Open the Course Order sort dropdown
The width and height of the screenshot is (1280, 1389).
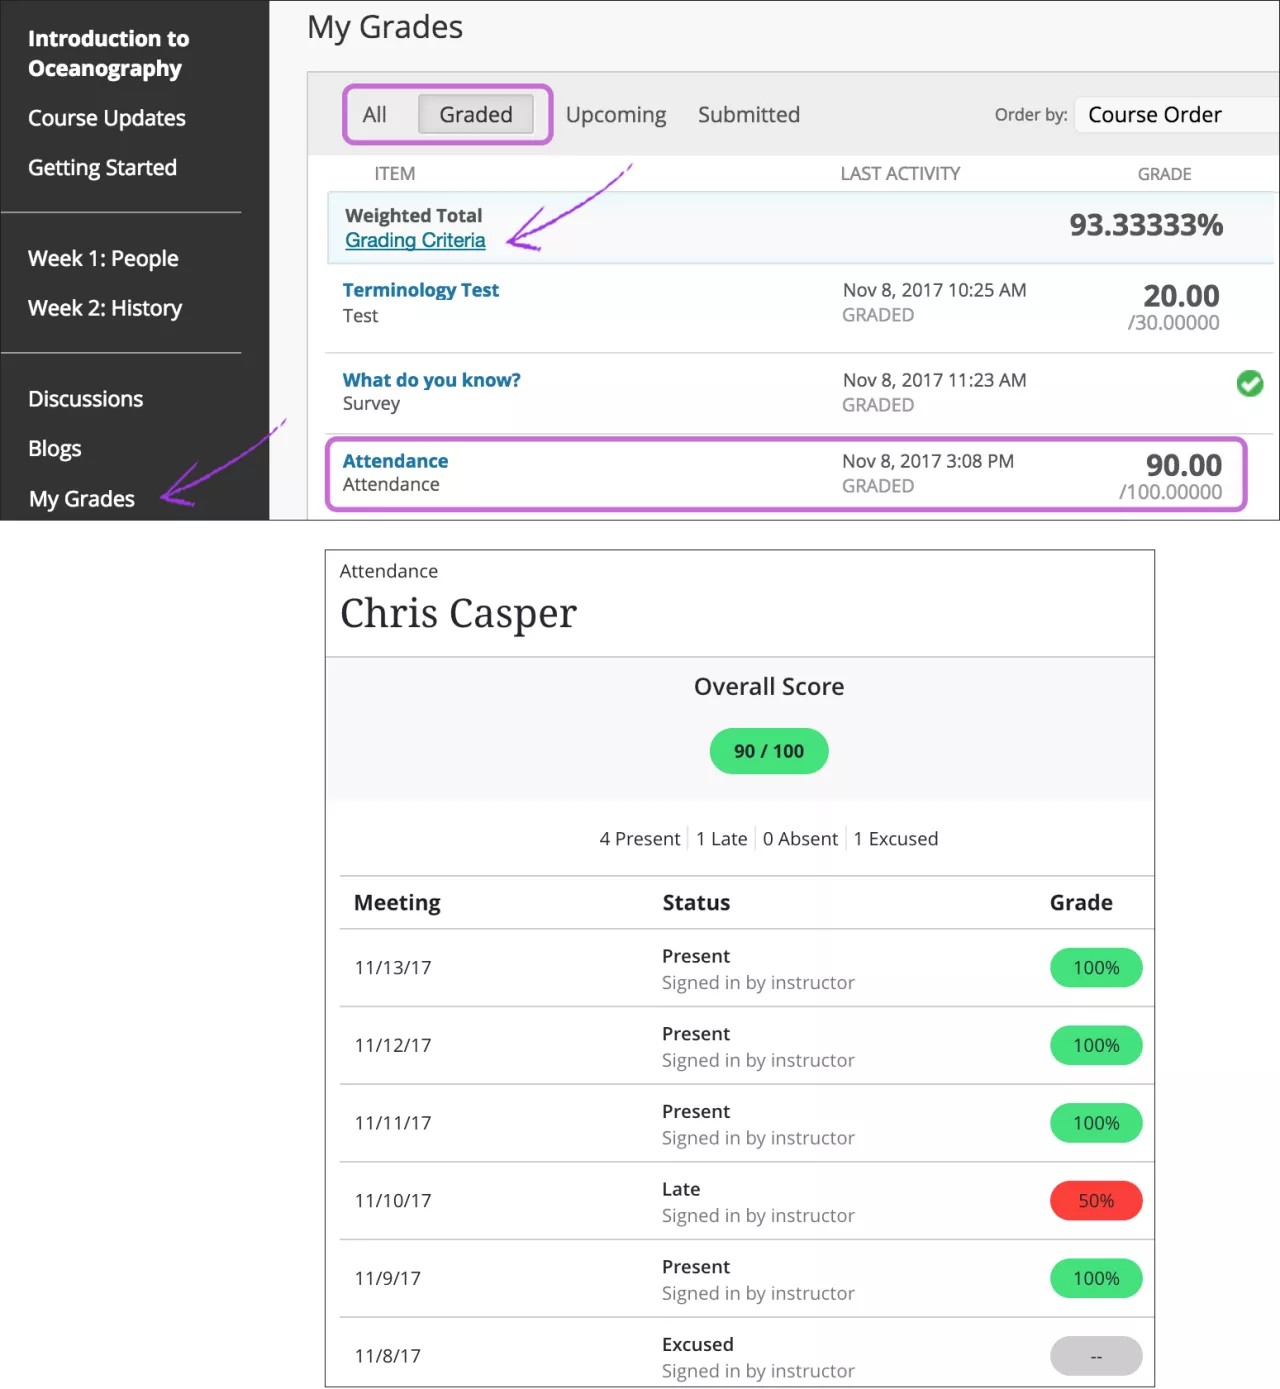1170,115
